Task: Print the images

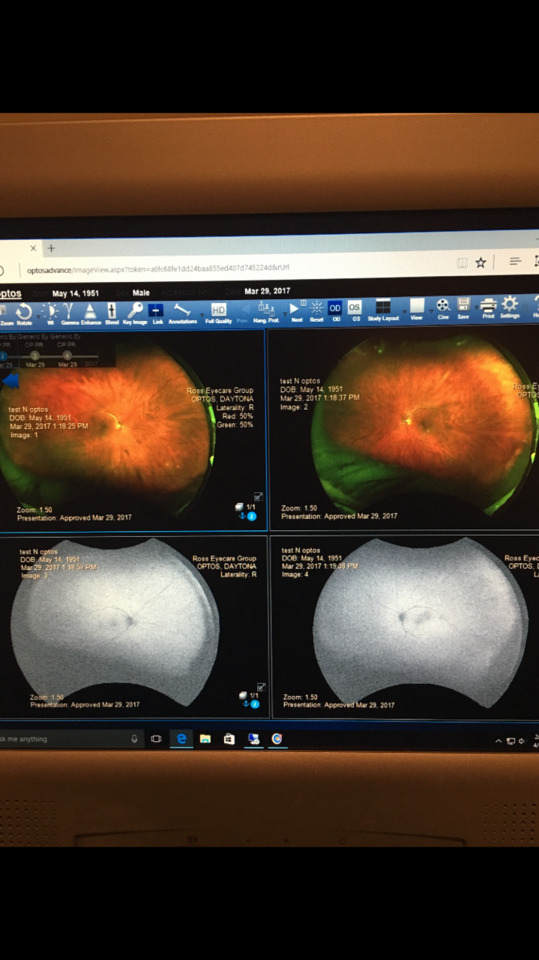Action: tap(488, 307)
